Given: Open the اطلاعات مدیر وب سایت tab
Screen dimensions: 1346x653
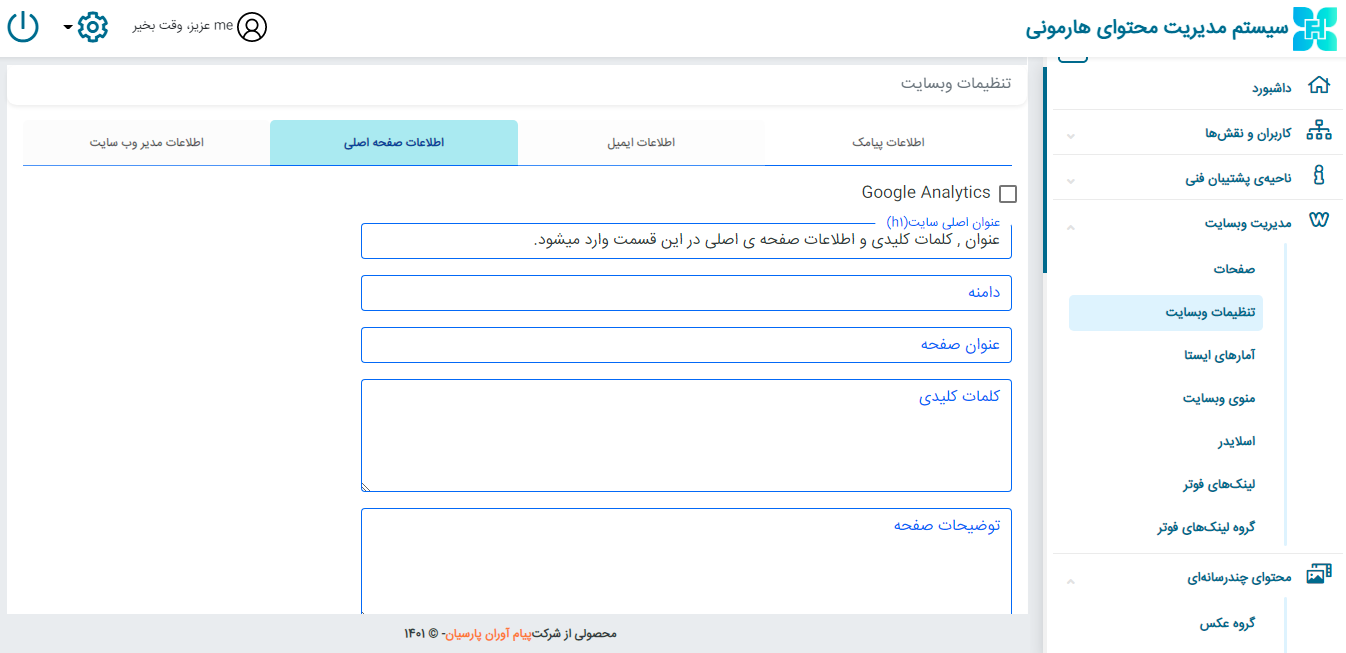Looking at the screenshot, I should point(146,143).
